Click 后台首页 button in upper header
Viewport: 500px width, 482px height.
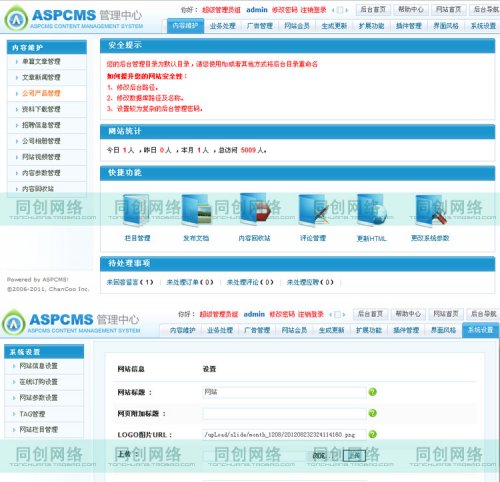click(x=373, y=10)
